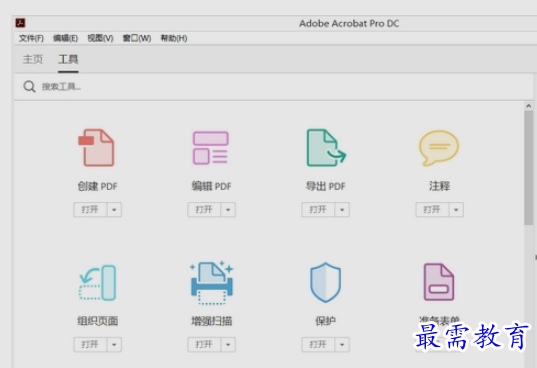Screen dimensions: 537x368
Task: Click the magnifier icon in search tools bar
Action: coord(29,87)
